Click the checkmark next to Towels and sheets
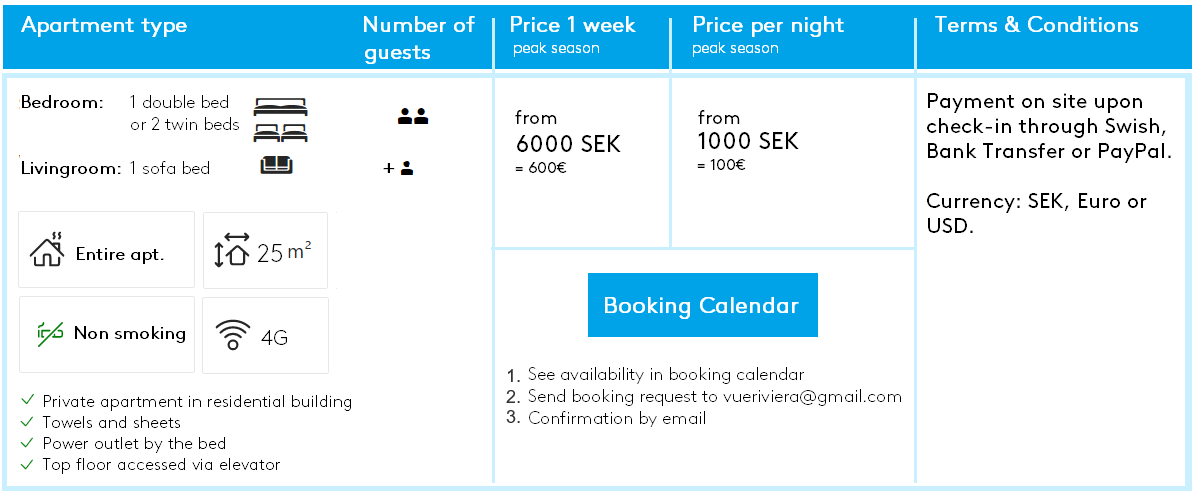This screenshot has width=1197, height=501. pyautogui.click(x=28, y=422)
